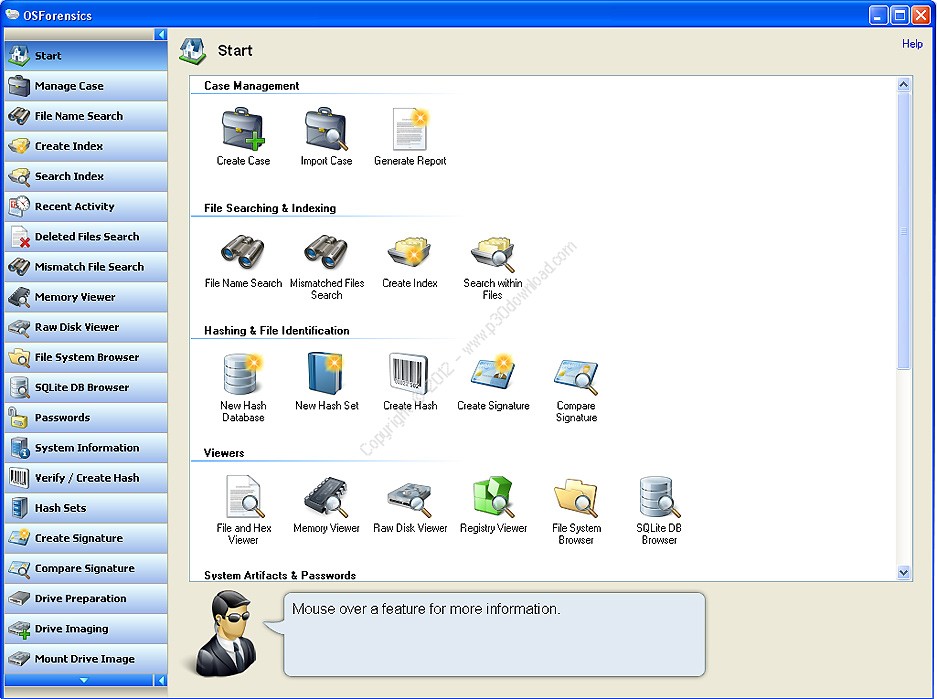Open Memory Viewer from the sidebar
Screen dimensions: 937x699
86,297
